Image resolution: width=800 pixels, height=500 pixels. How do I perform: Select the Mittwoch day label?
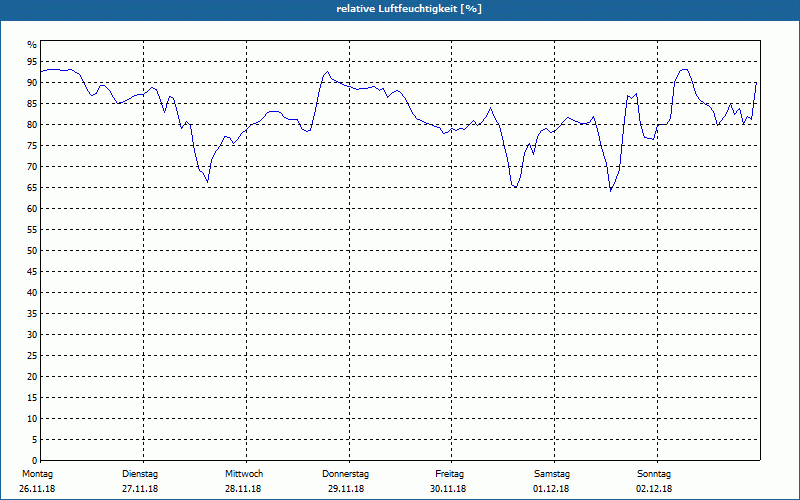click(244, 474)
